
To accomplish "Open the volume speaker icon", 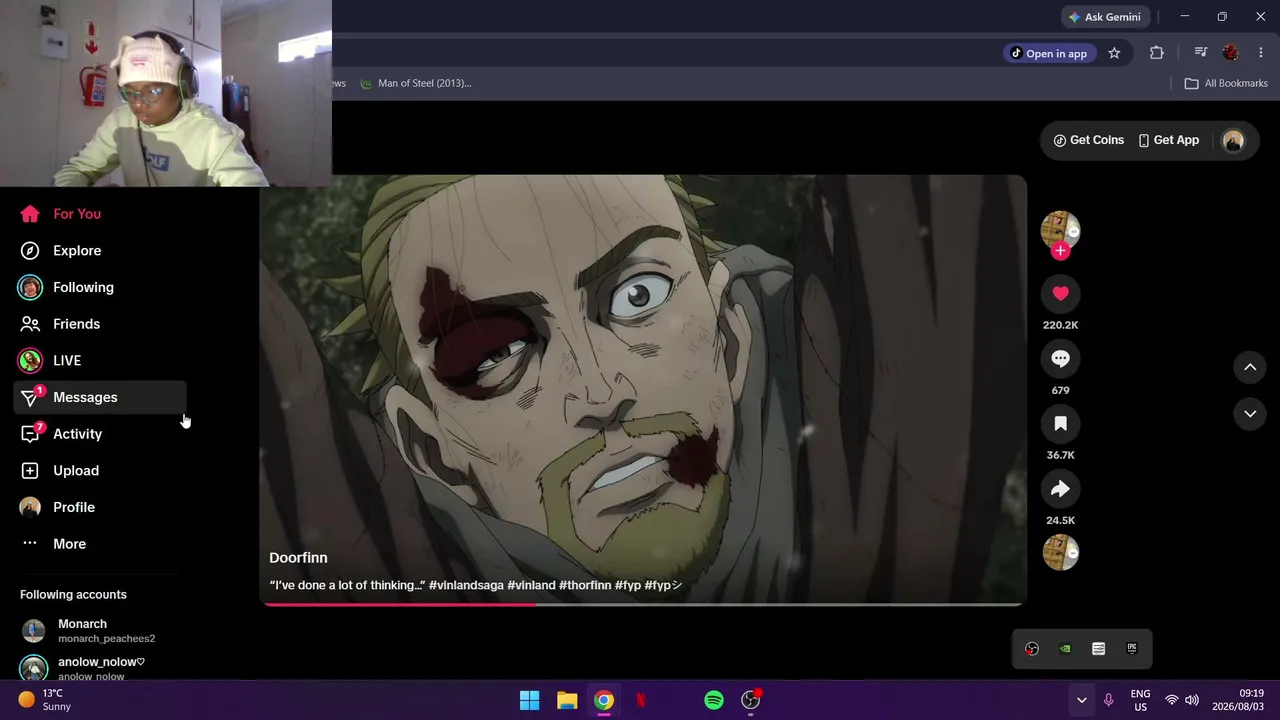I will [1192, 701].
